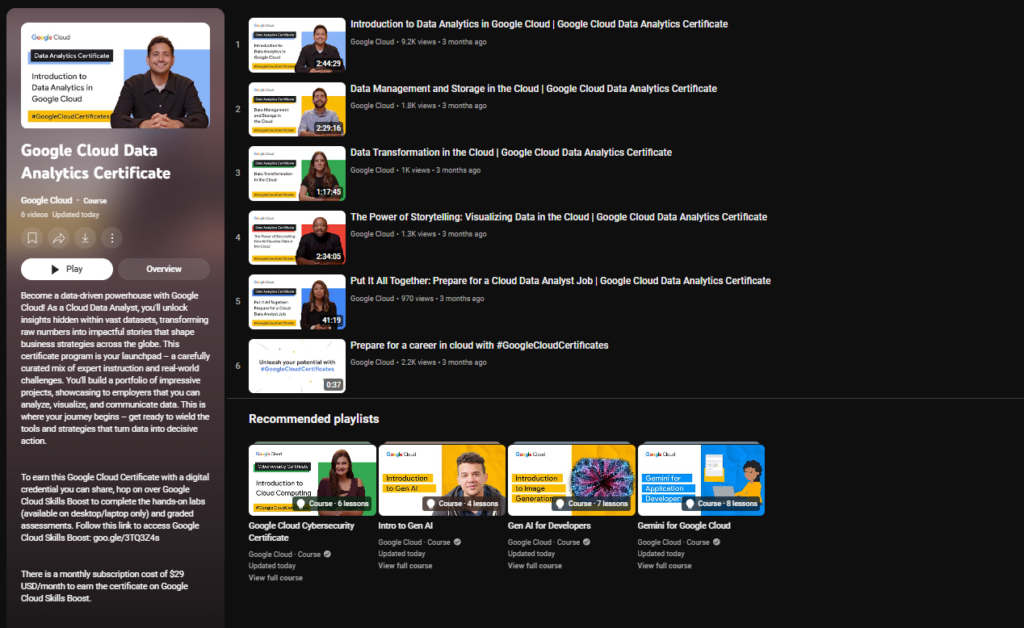Click verified checkmark beside Gemini for Google Cloud channel
The height and width of the screenshot is (628, 1024).
717,542
